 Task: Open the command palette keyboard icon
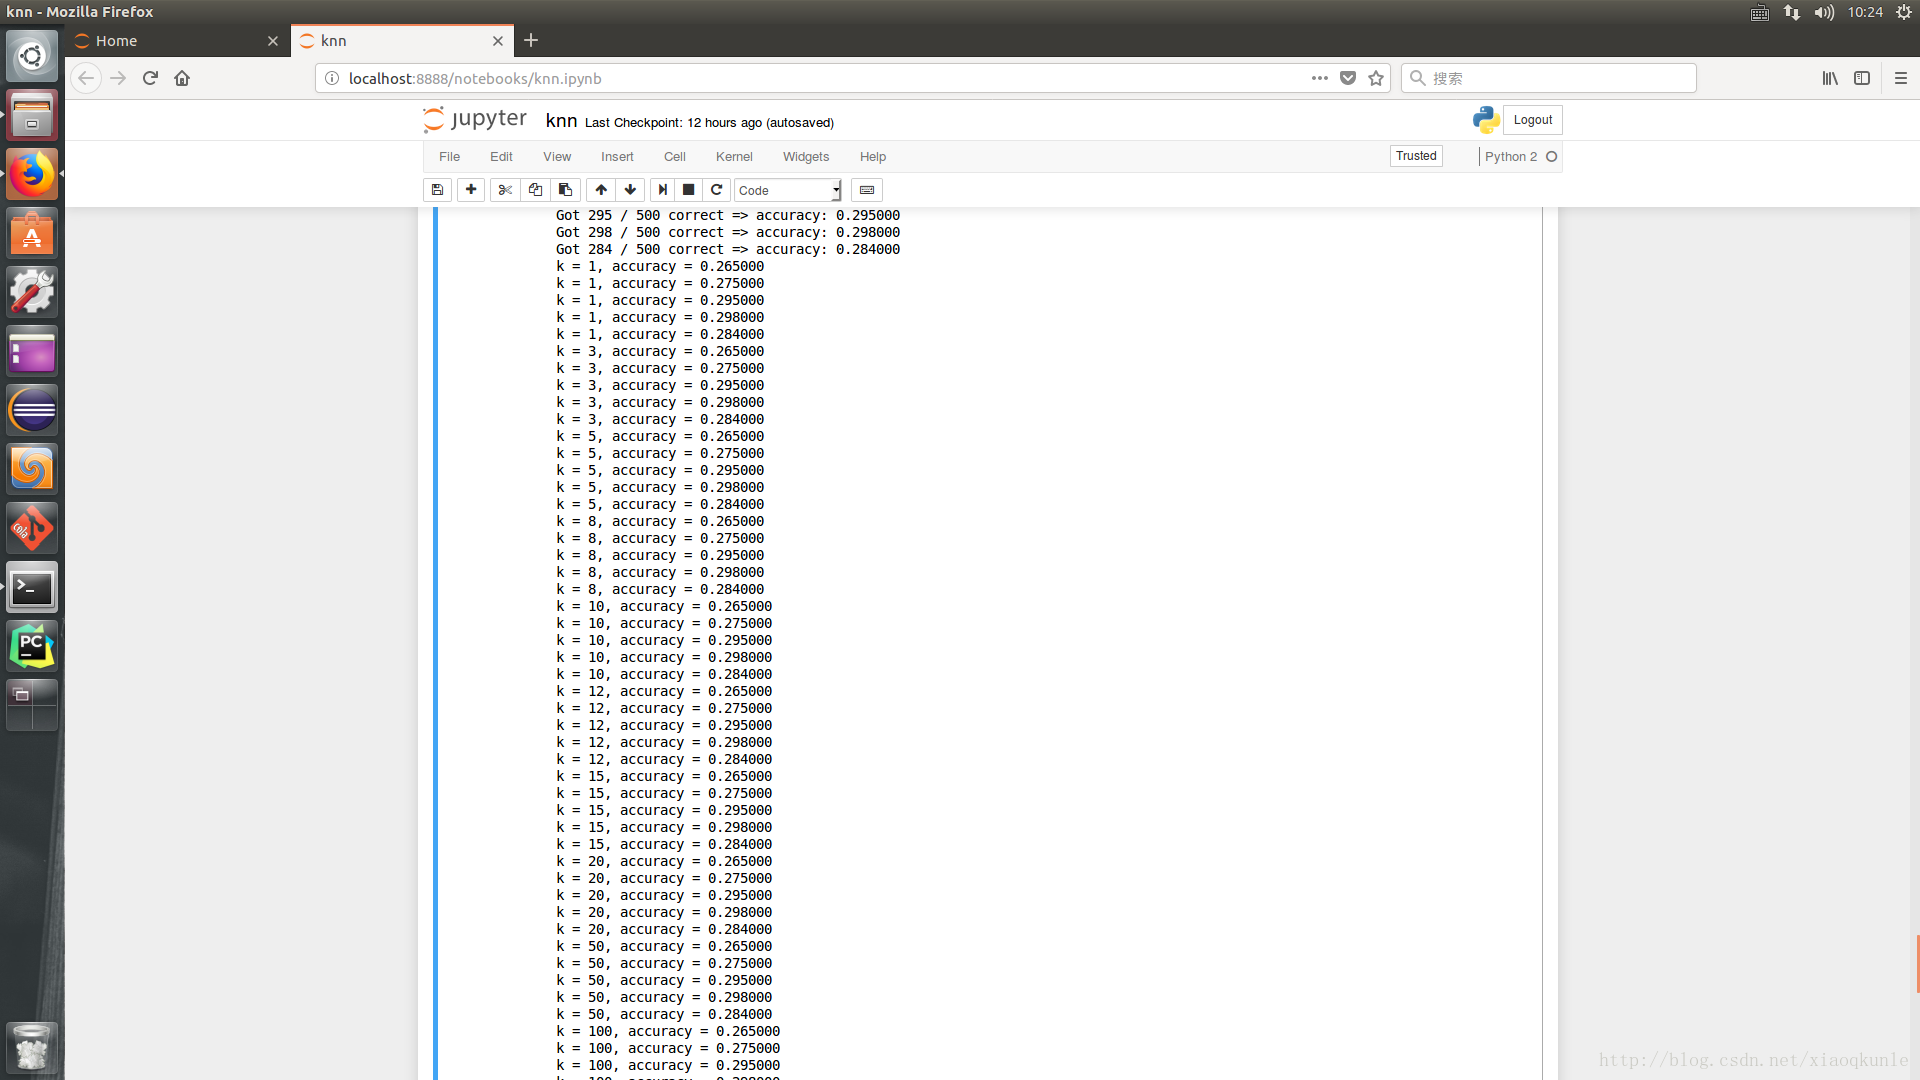coord(867,190)
